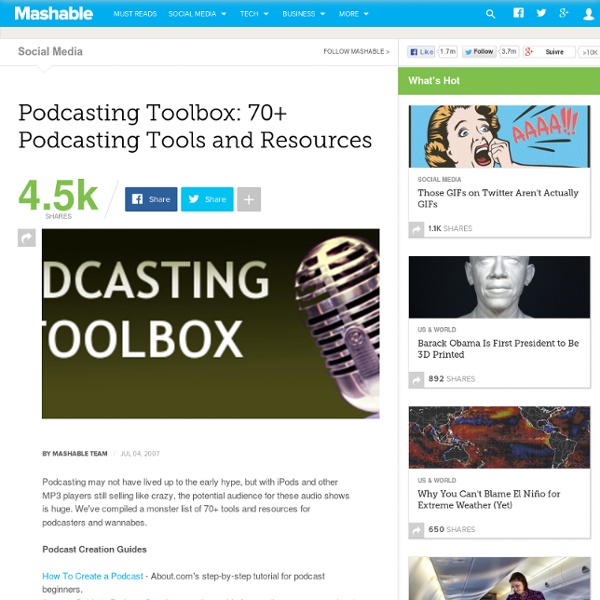Click the Podcasting Toolbox microphone image
Screen dimensions: 600x600
click(x=211, y=324)
